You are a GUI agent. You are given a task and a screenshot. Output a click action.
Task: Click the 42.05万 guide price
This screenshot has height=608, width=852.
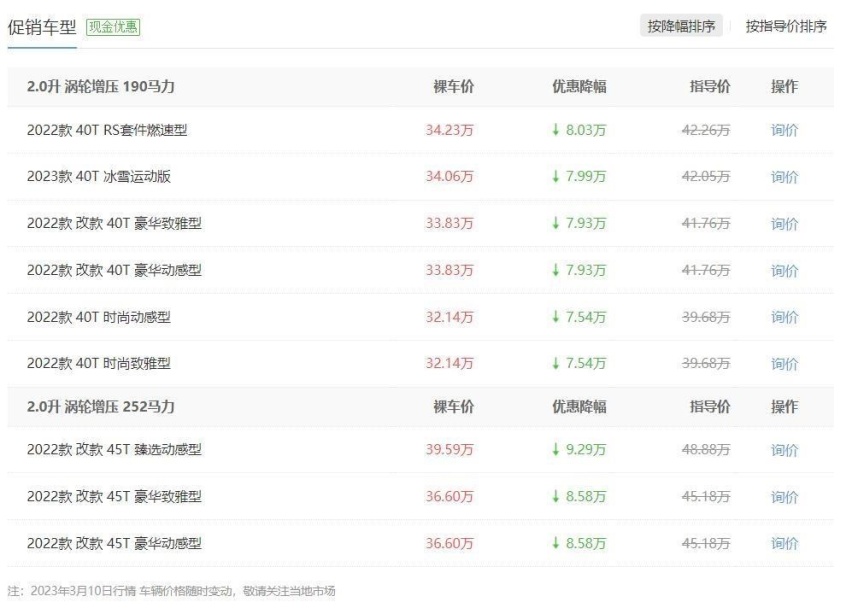(706, 177)
